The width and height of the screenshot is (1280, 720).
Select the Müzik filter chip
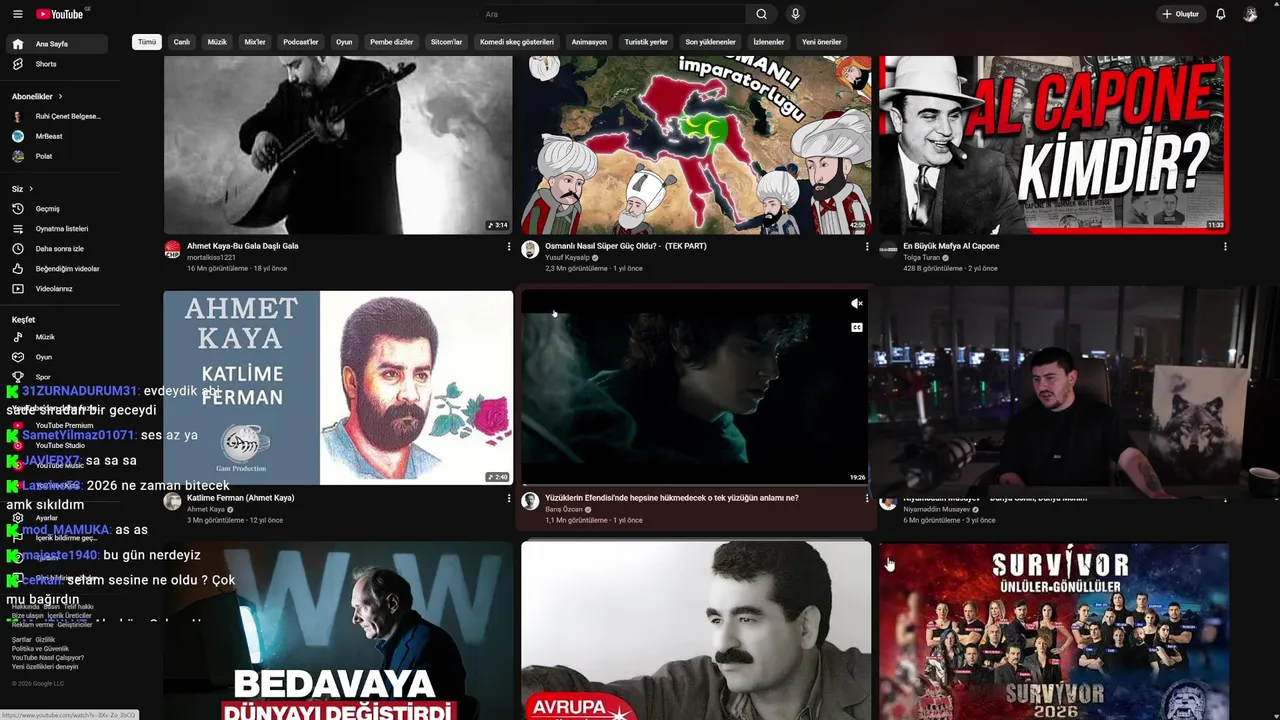(217, 42)
